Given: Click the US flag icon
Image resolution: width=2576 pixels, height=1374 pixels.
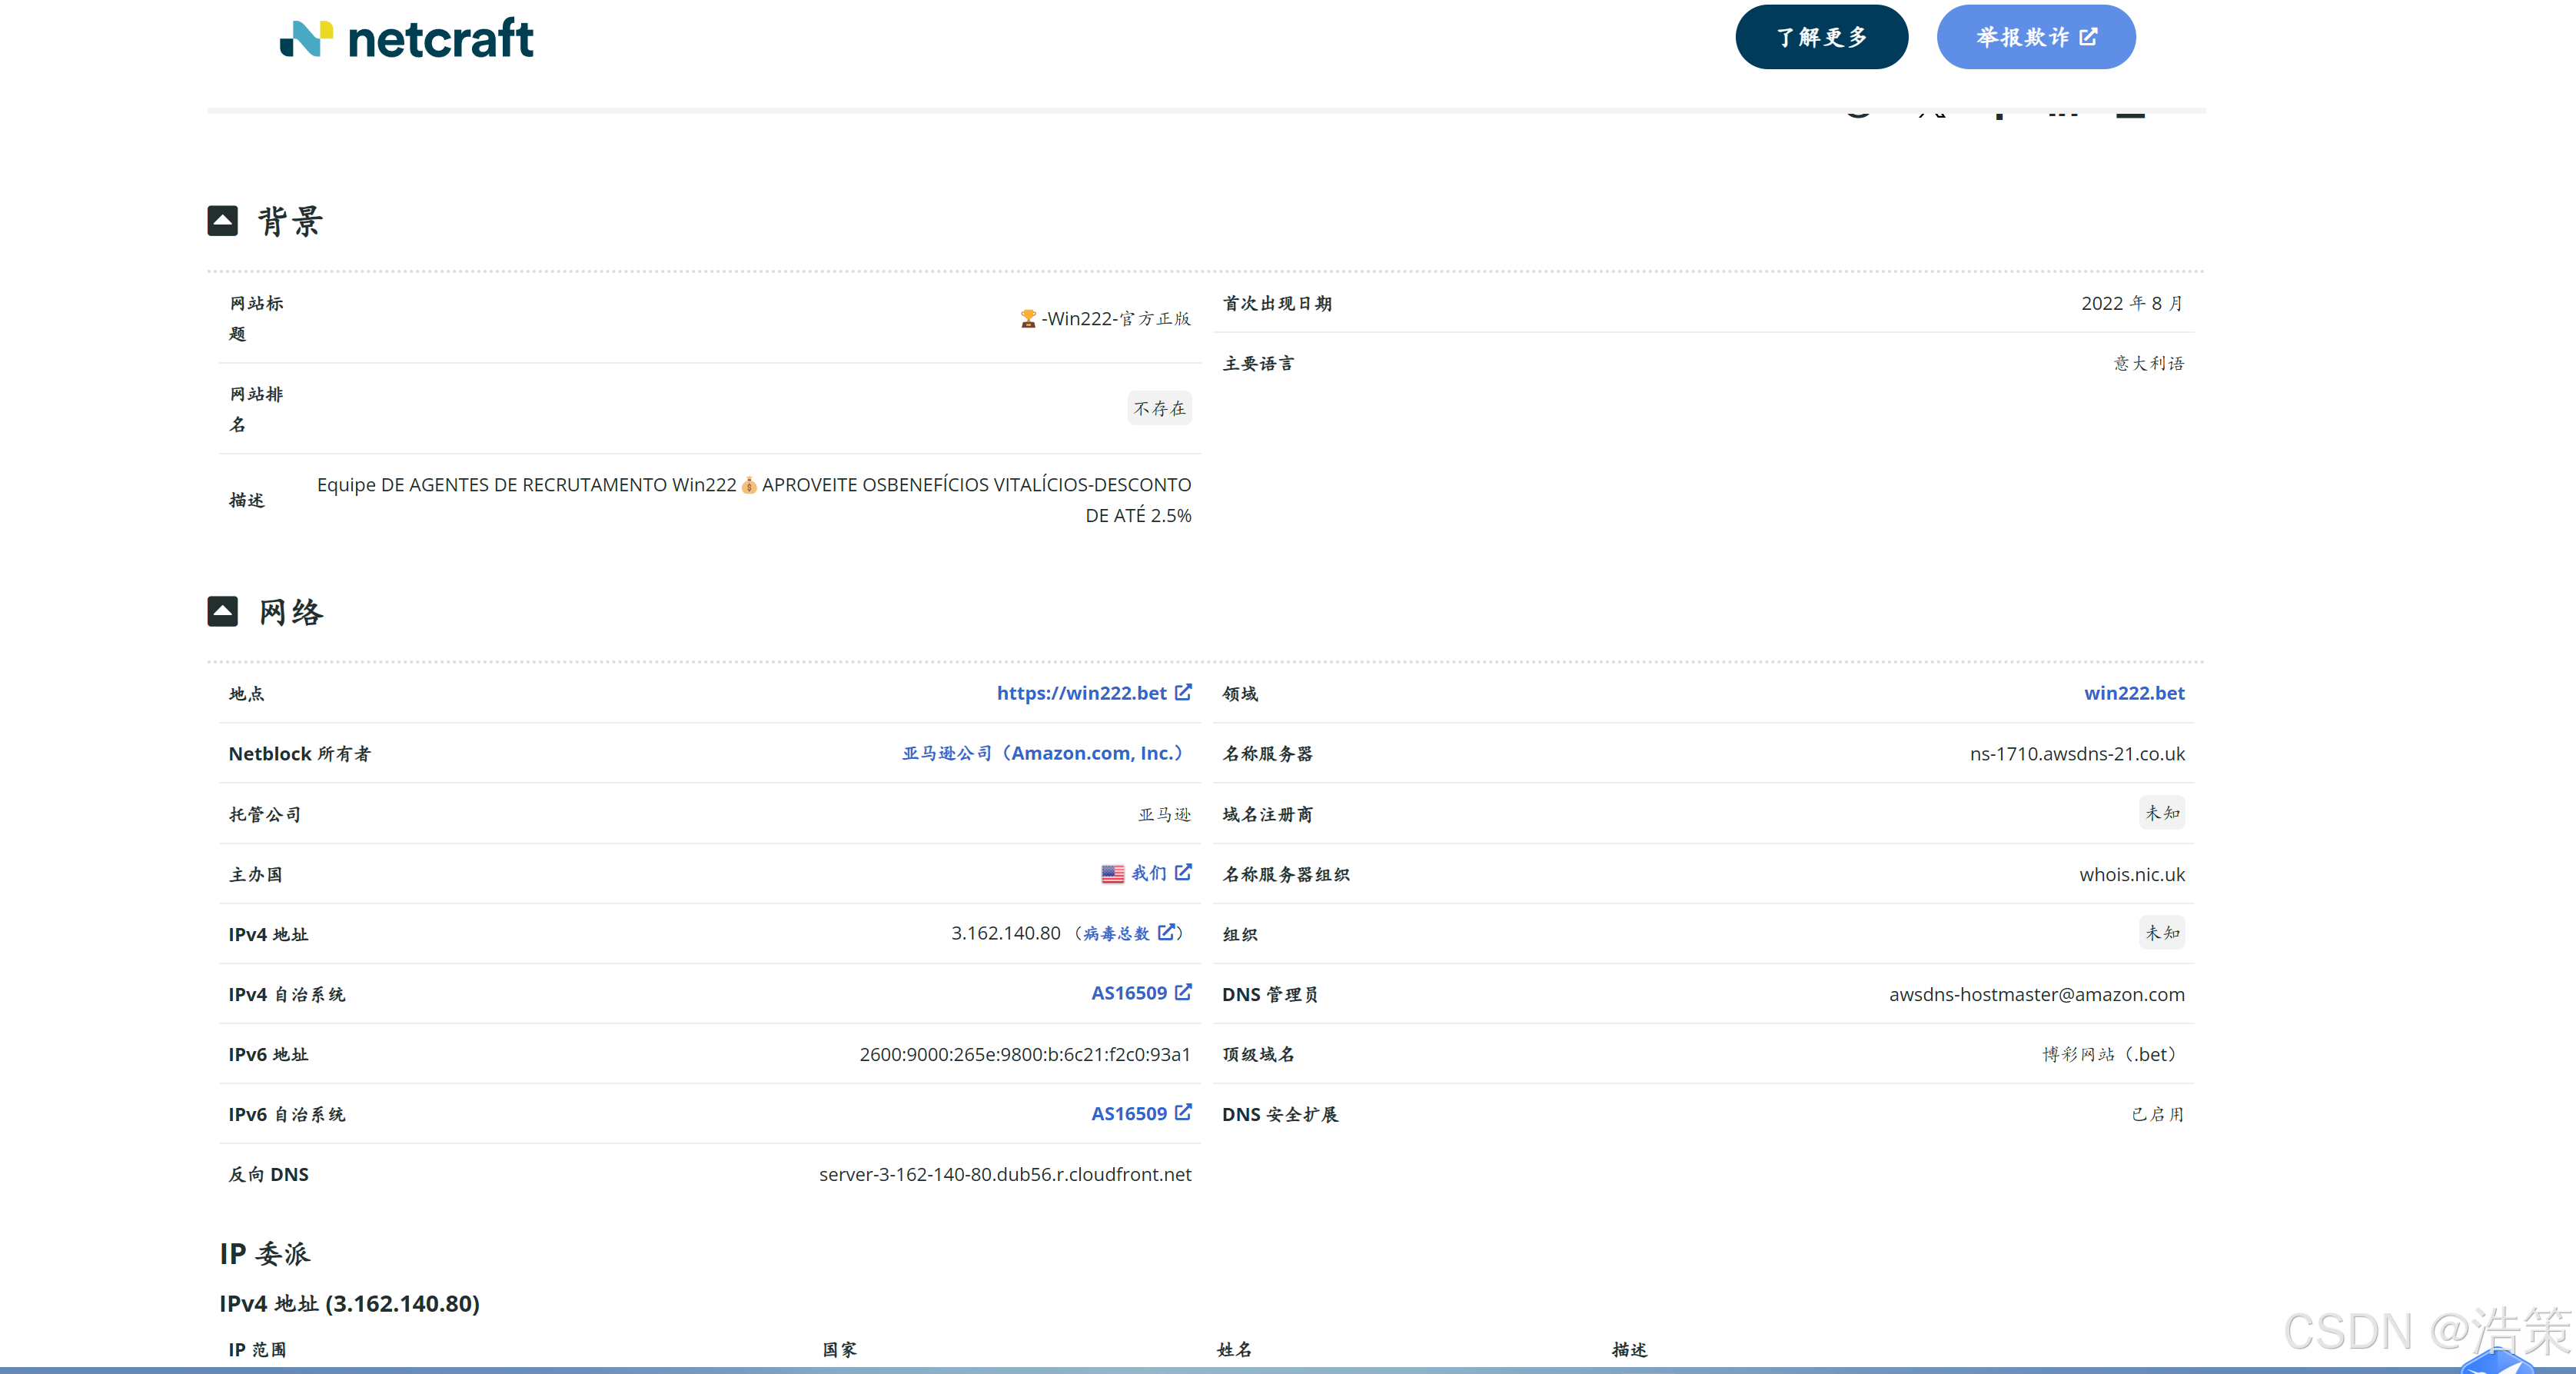Looking at the screenshot, I should pos(1112,874).
